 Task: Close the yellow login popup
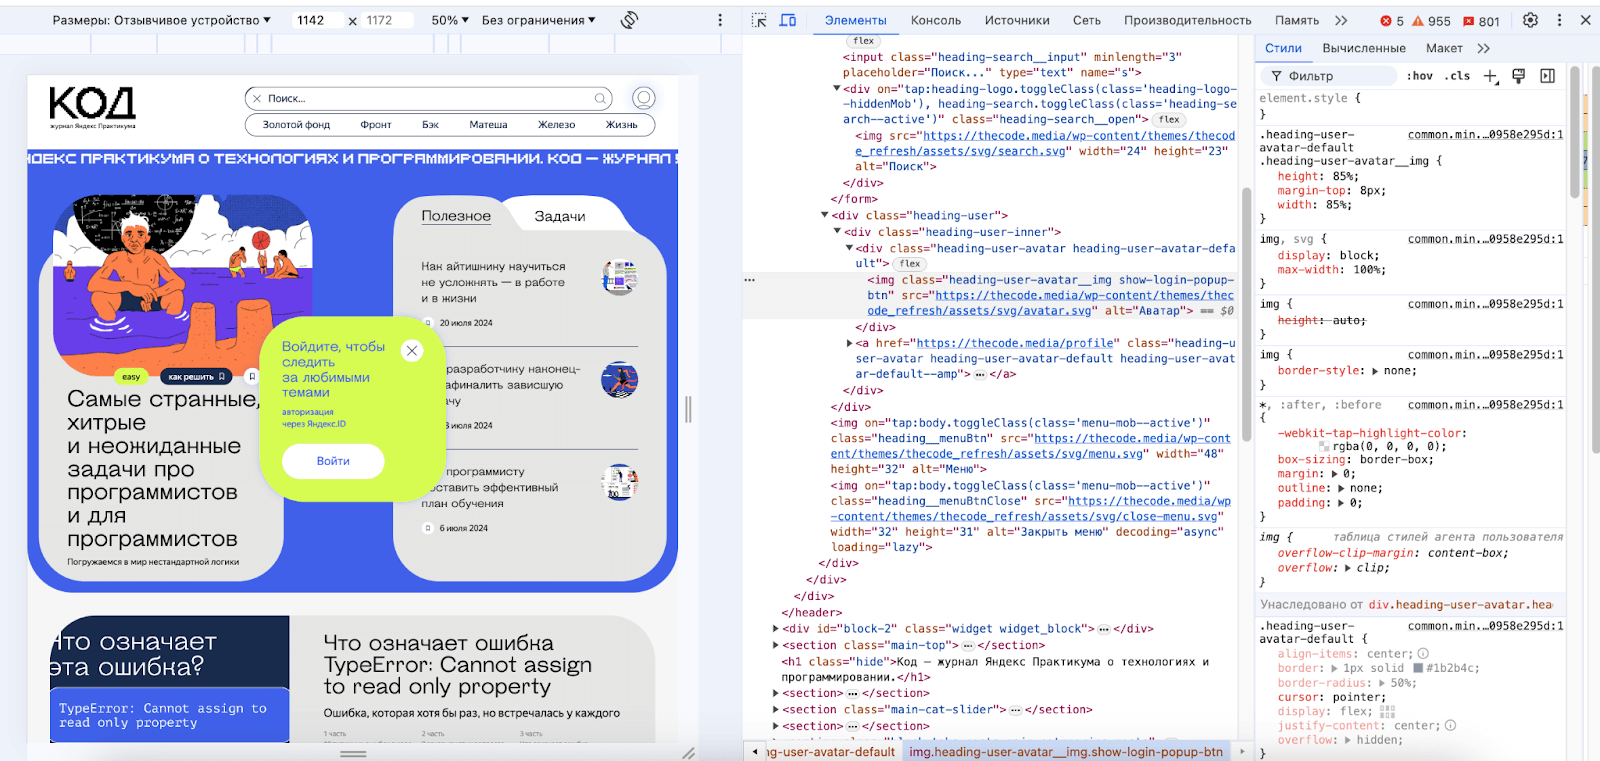412,350
